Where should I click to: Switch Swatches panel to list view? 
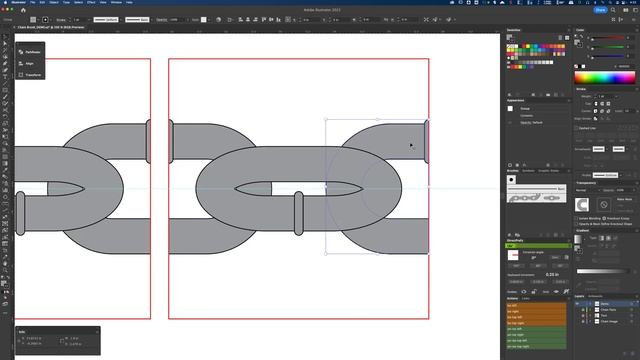(x=560, y=38)
